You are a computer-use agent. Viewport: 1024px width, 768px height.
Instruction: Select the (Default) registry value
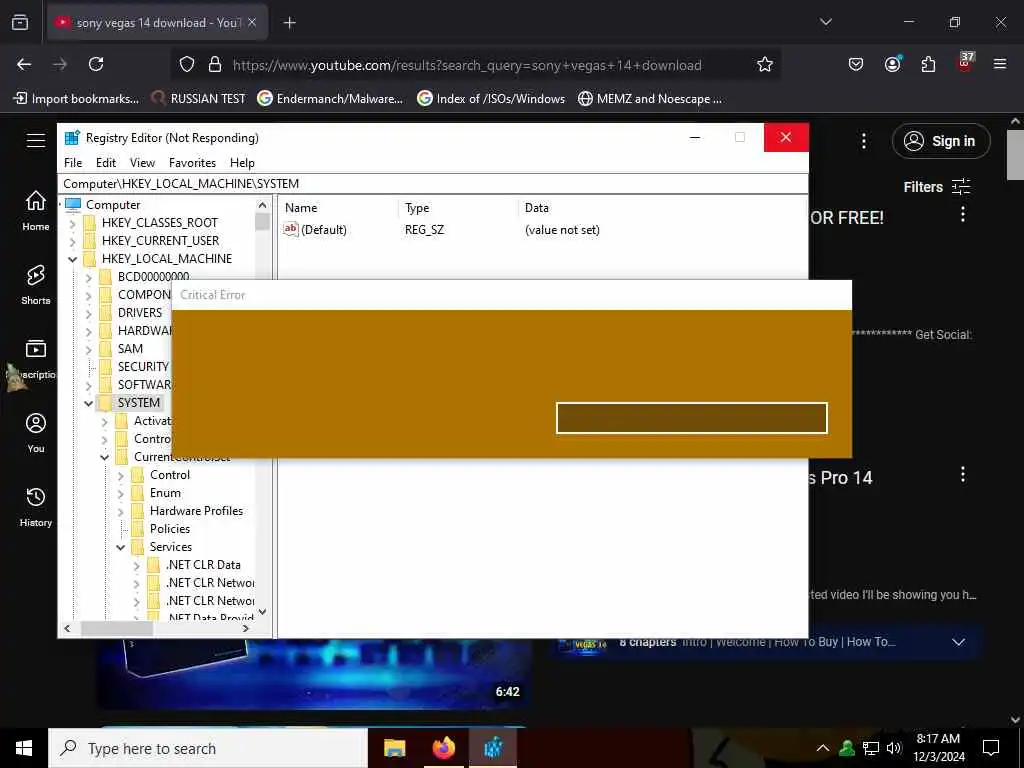pos(324,230)
